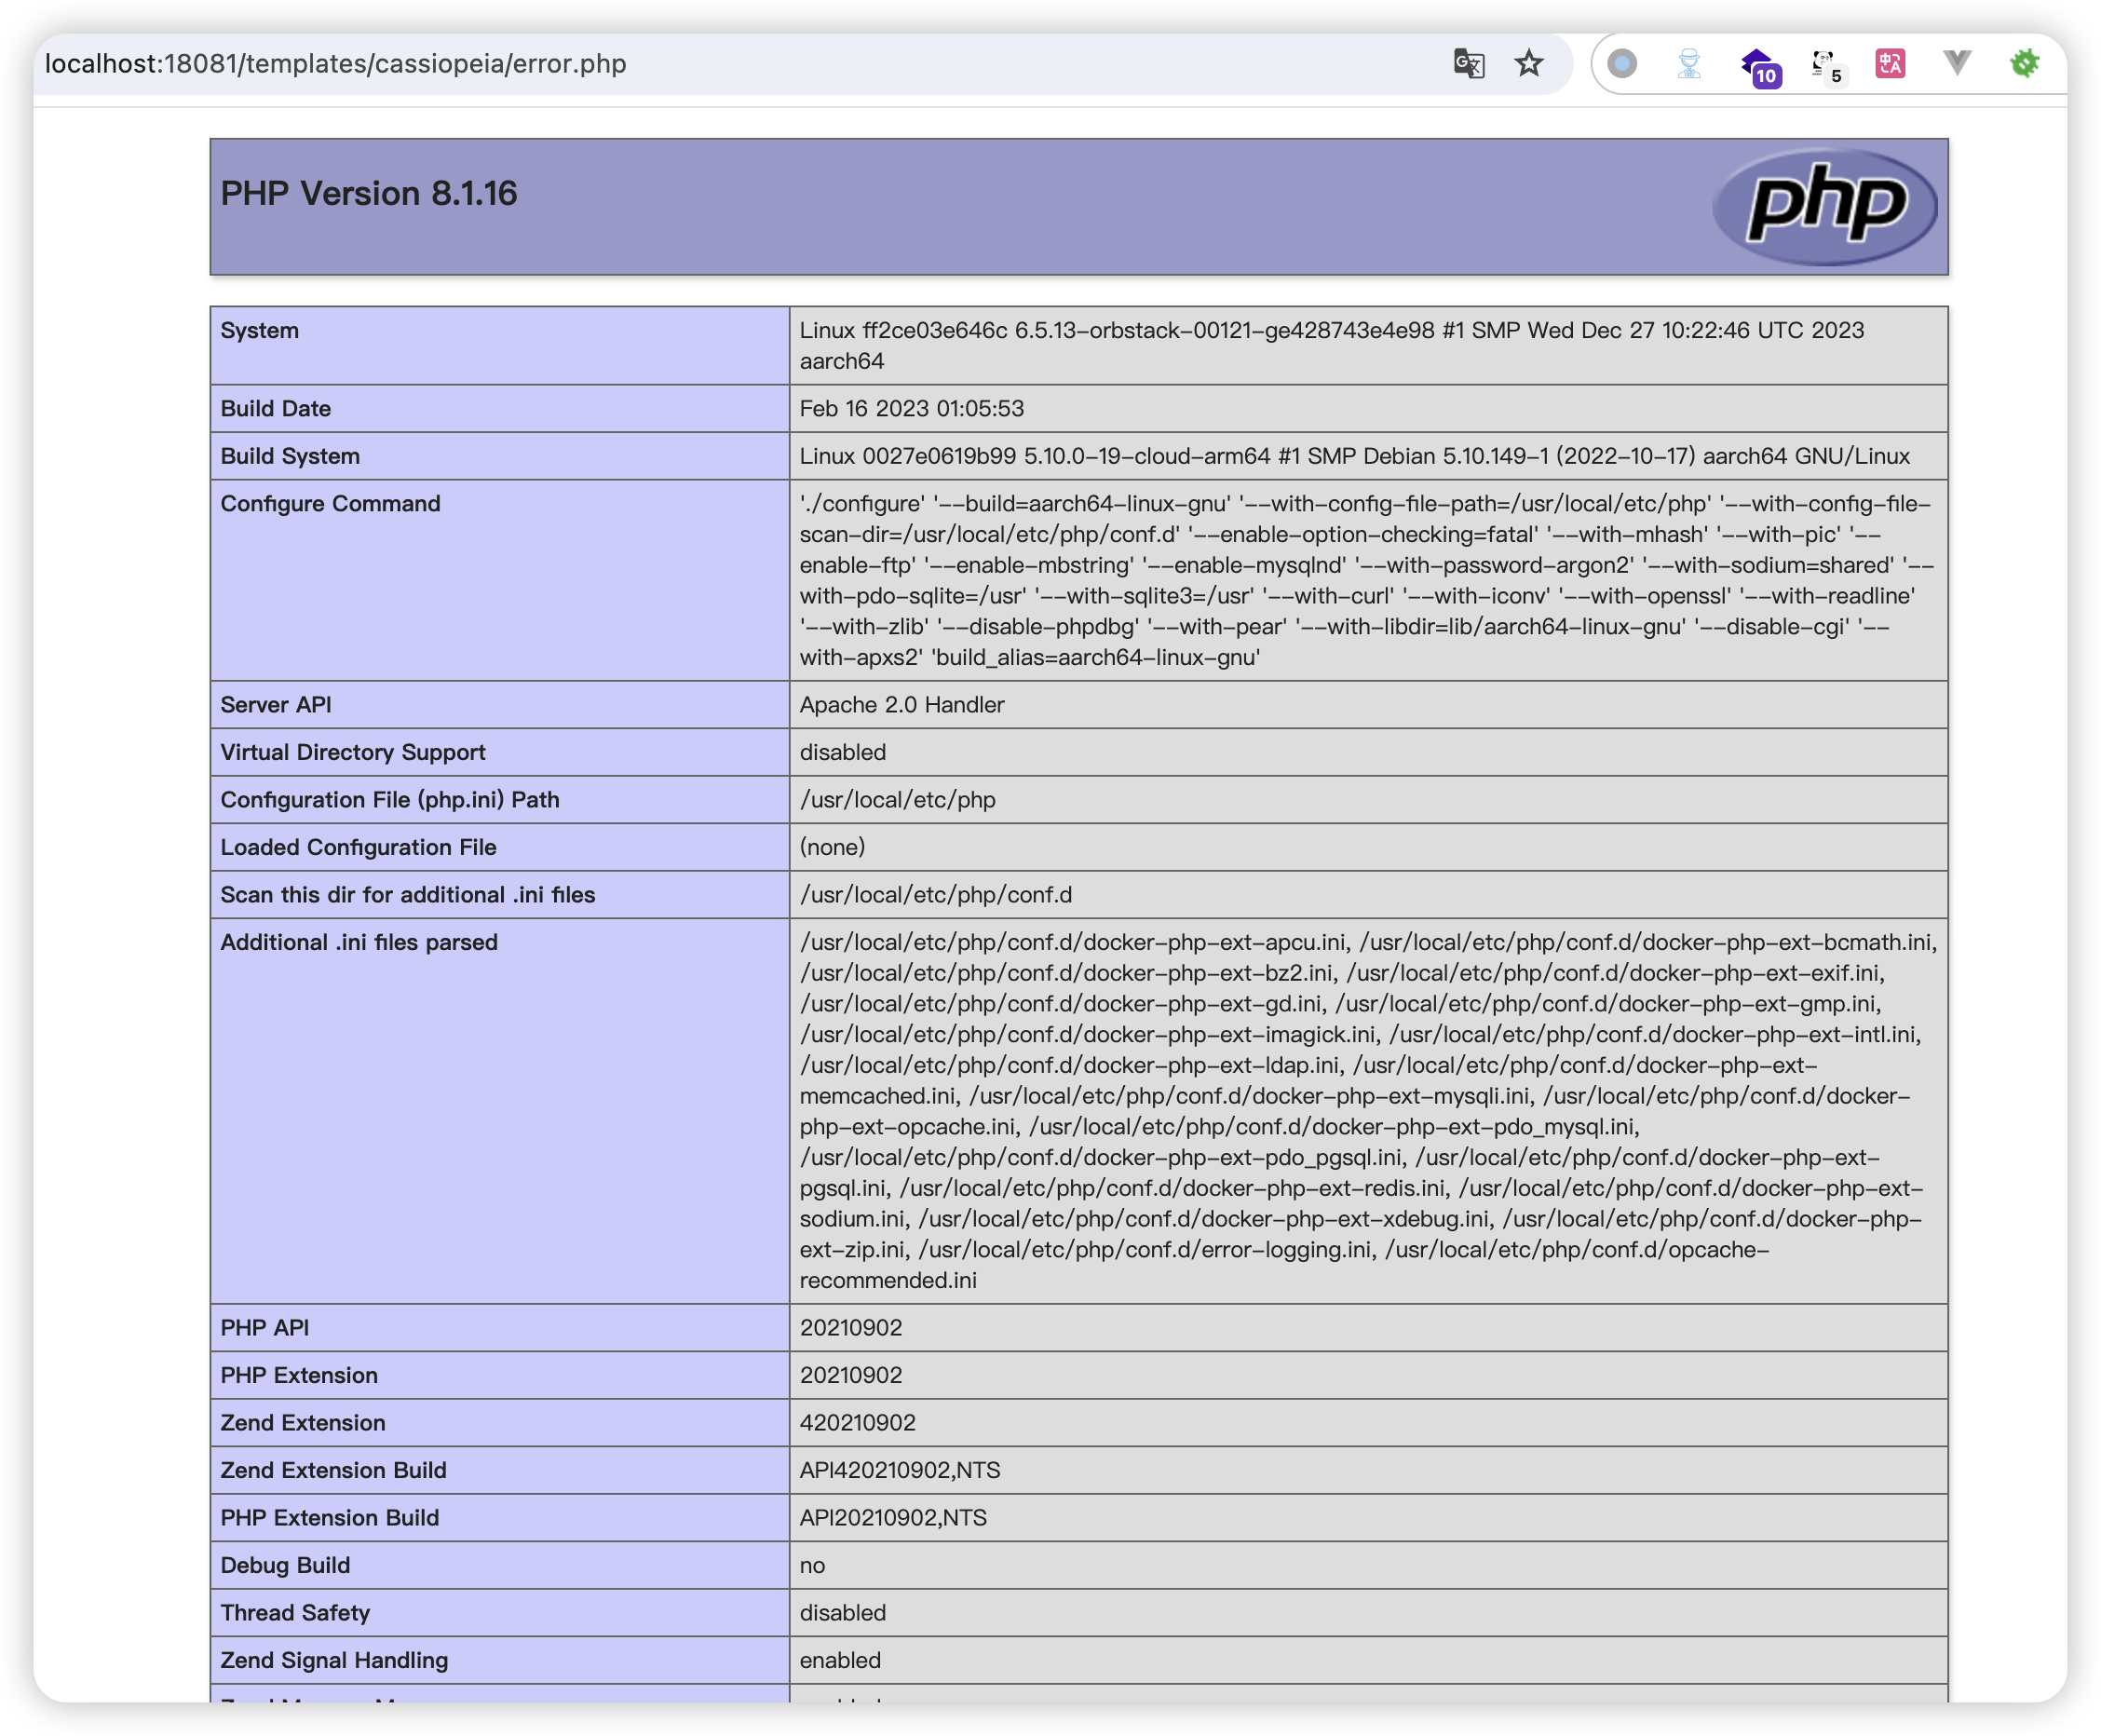This screenshot has height=1736, width=2101.
Task: Click the 'System' row label
Action: click(x=259, y=330)
